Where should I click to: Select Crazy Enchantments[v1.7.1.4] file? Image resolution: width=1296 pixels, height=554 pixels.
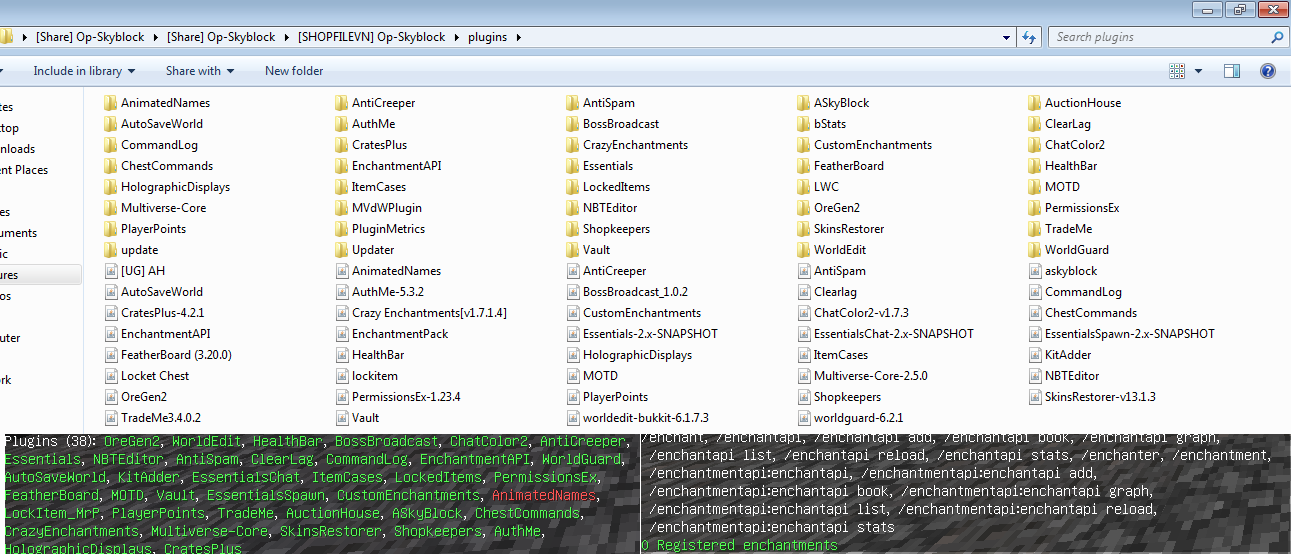tap(420, 313)
